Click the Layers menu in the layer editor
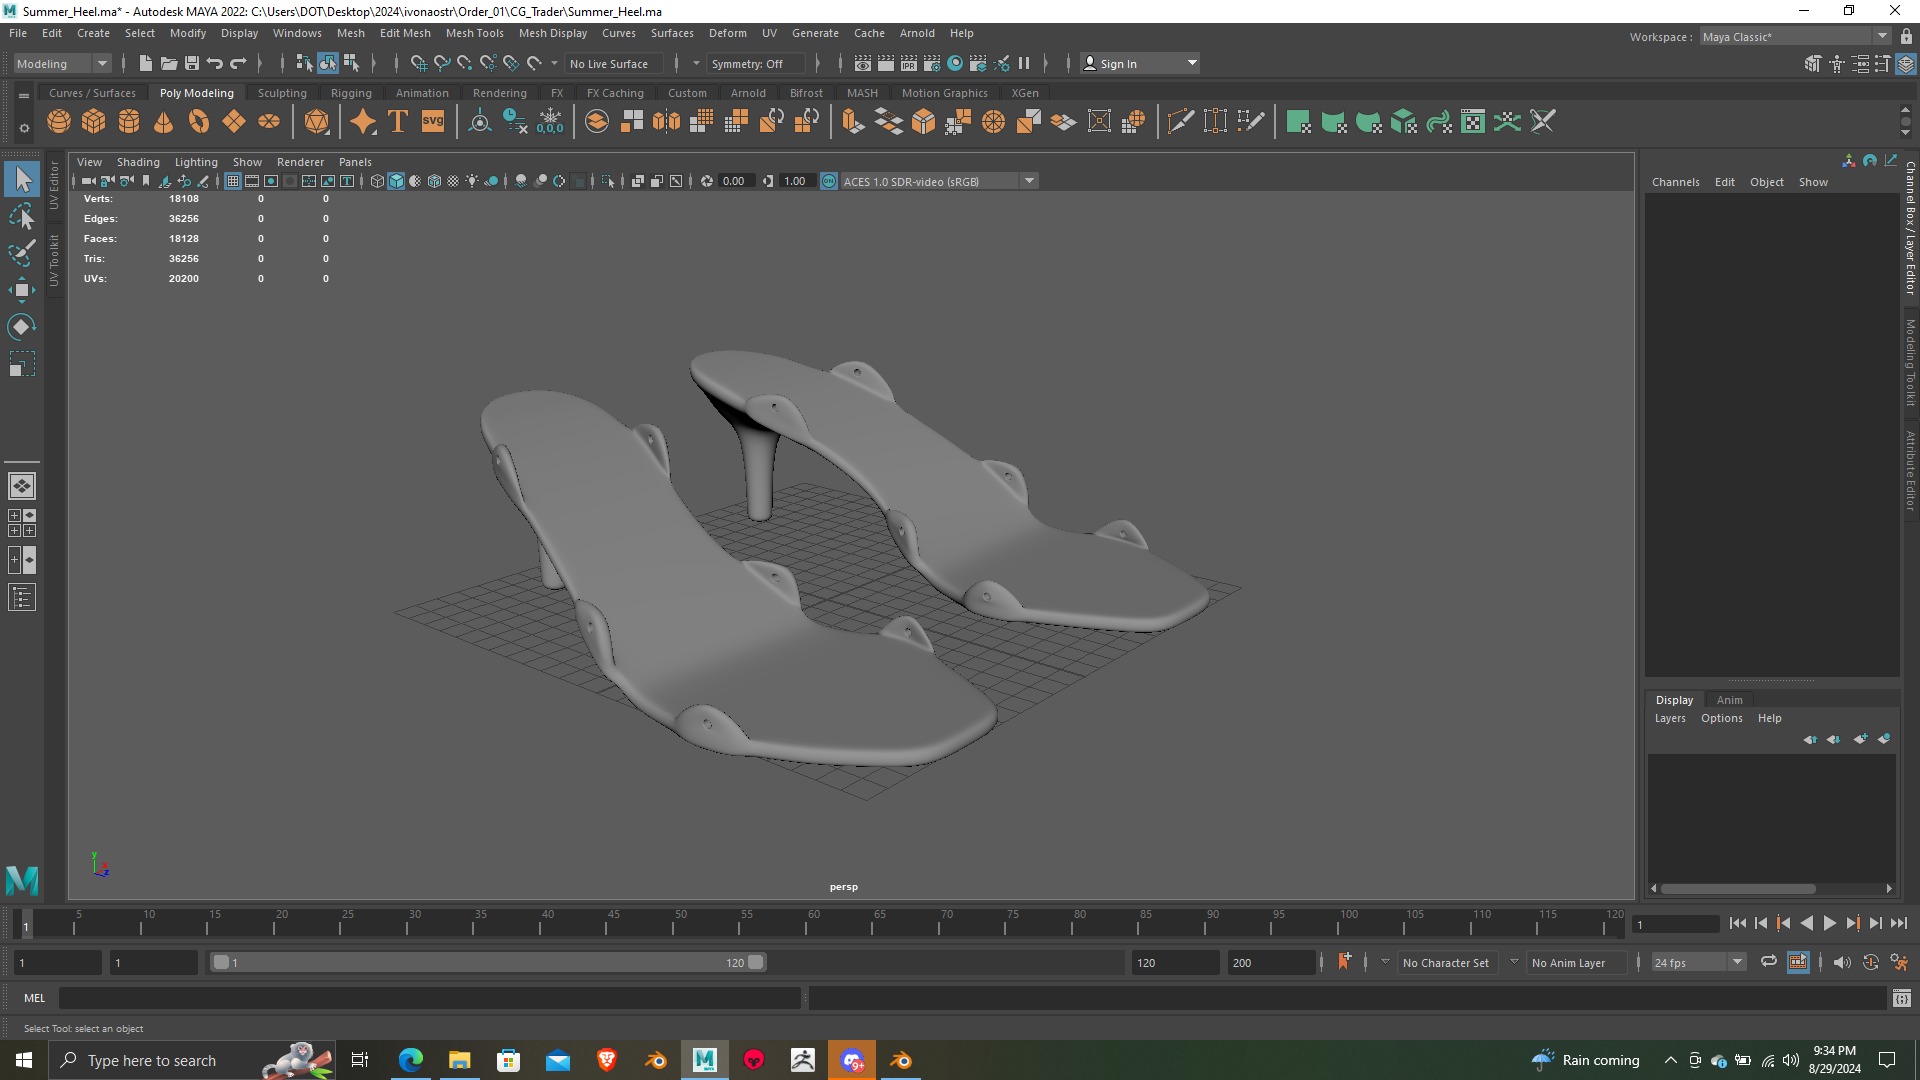1920x1080 pixels. coord(1670,718)
